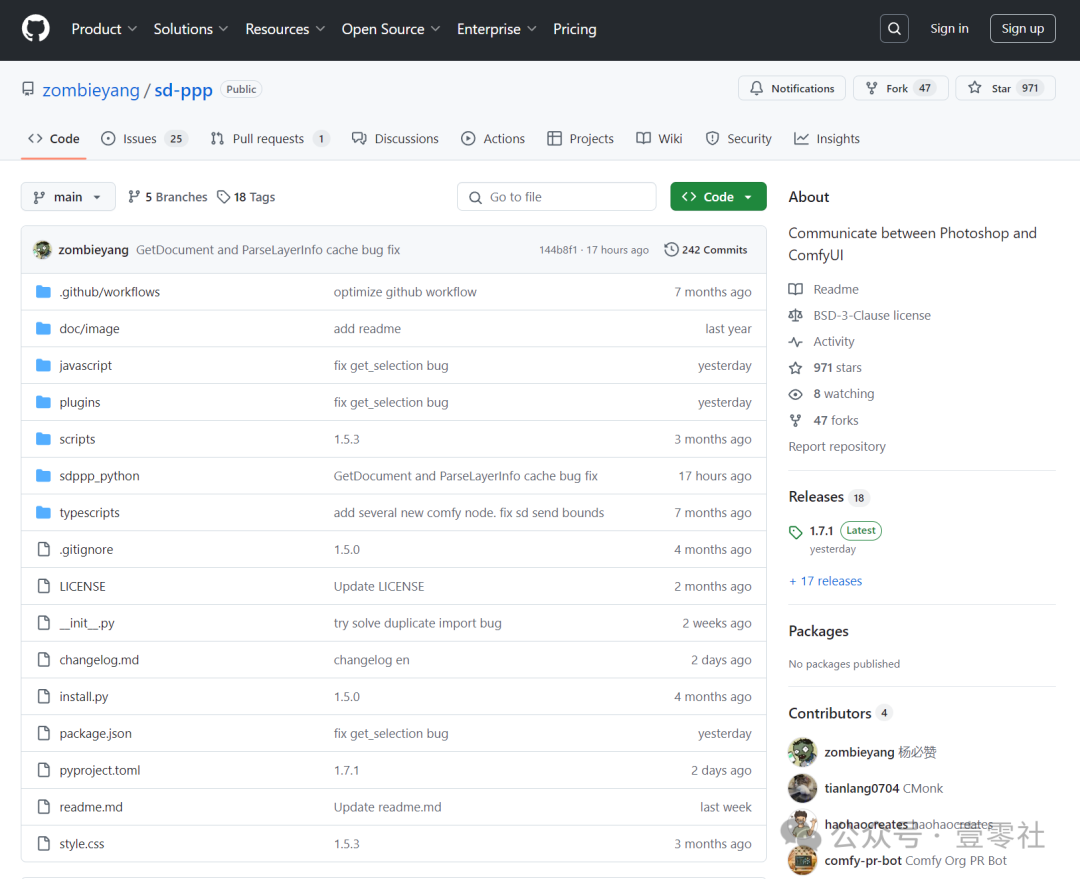Click the Sign up button
The width and height of the screenshot is (1080, 879).
[1022, 29]
